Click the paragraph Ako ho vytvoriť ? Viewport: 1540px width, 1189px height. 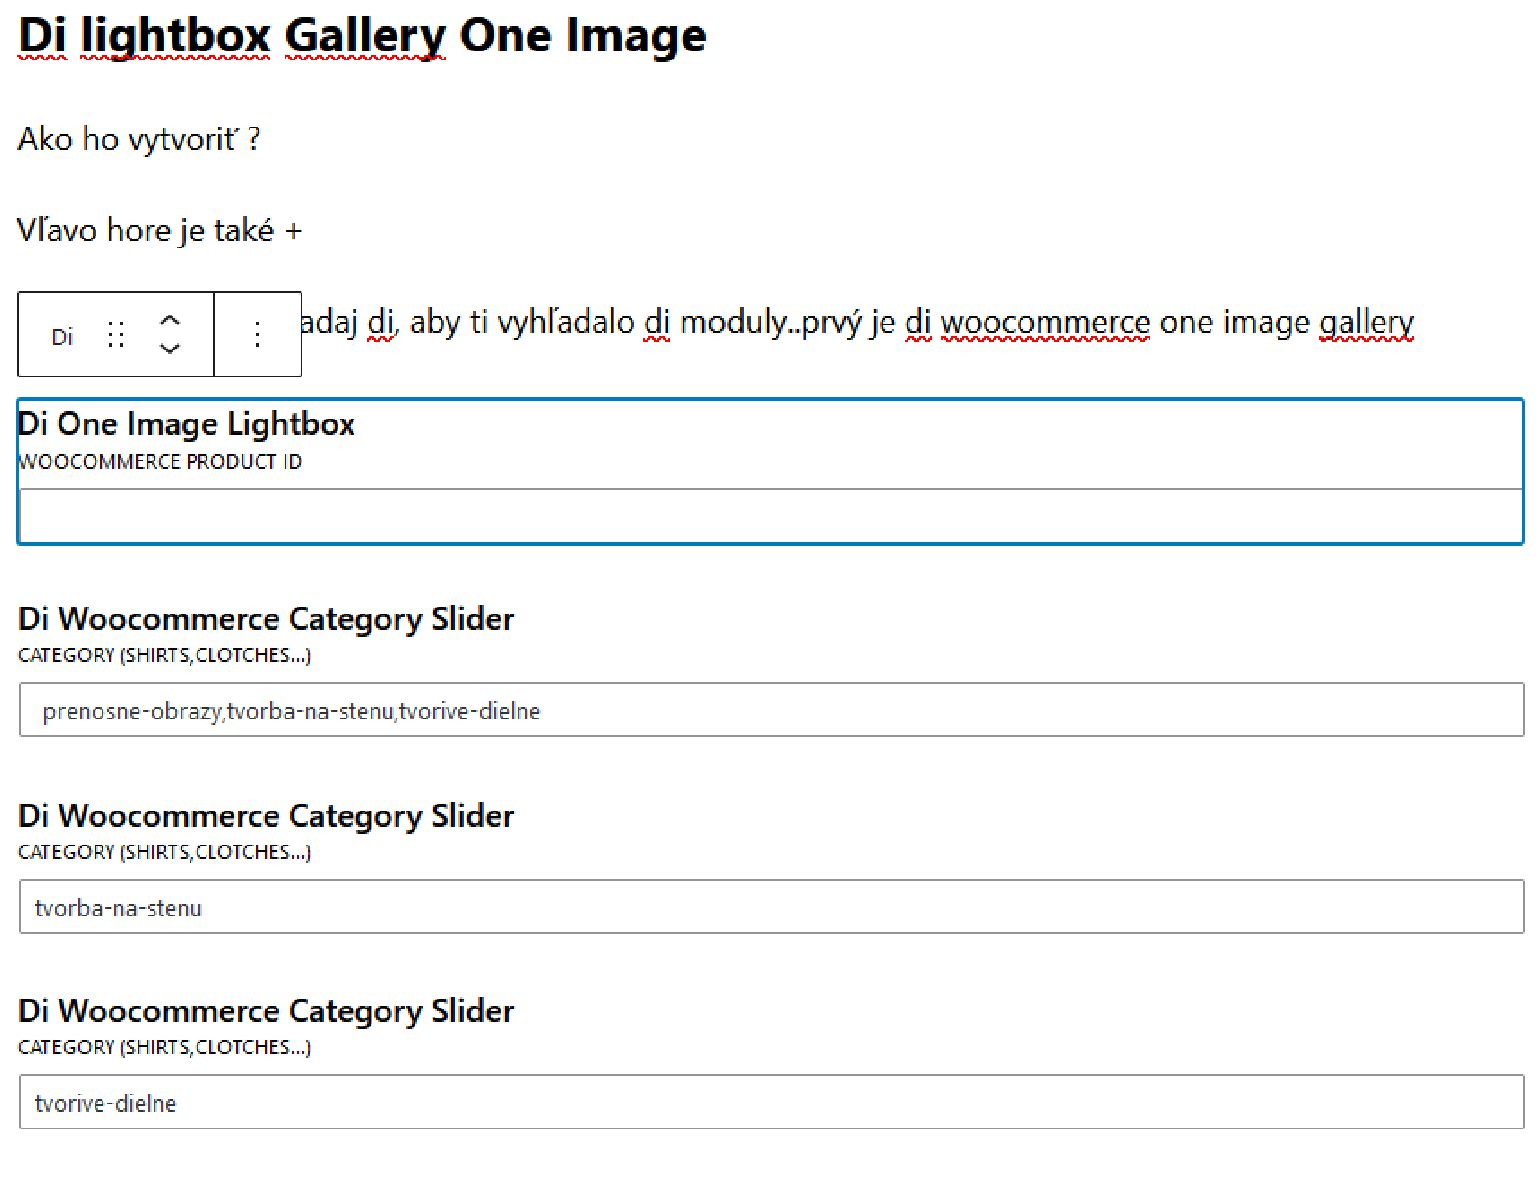coord(139,139)
